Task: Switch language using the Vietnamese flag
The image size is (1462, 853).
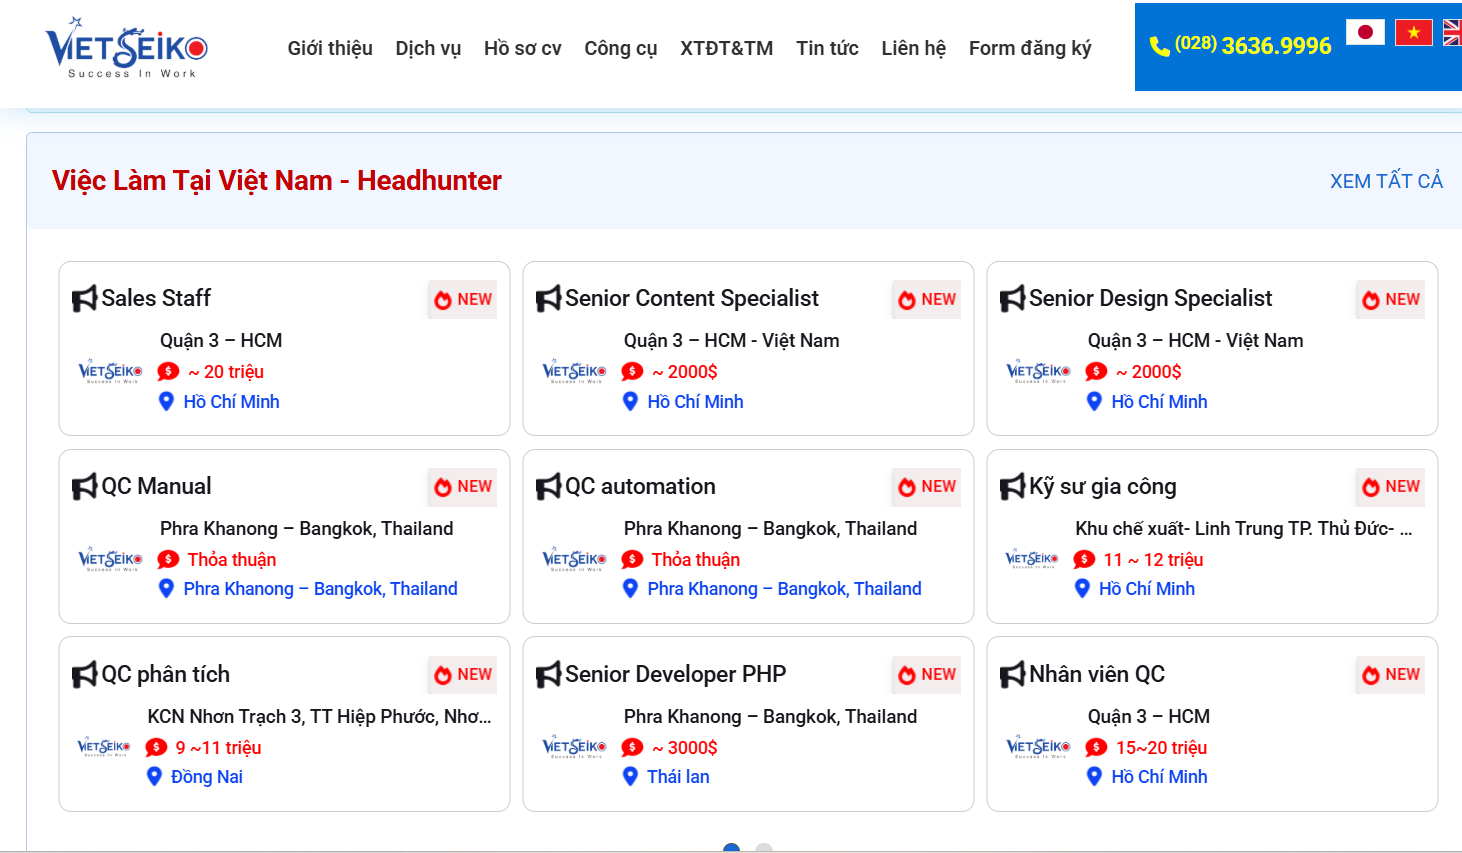Action: click(1413, 32)
